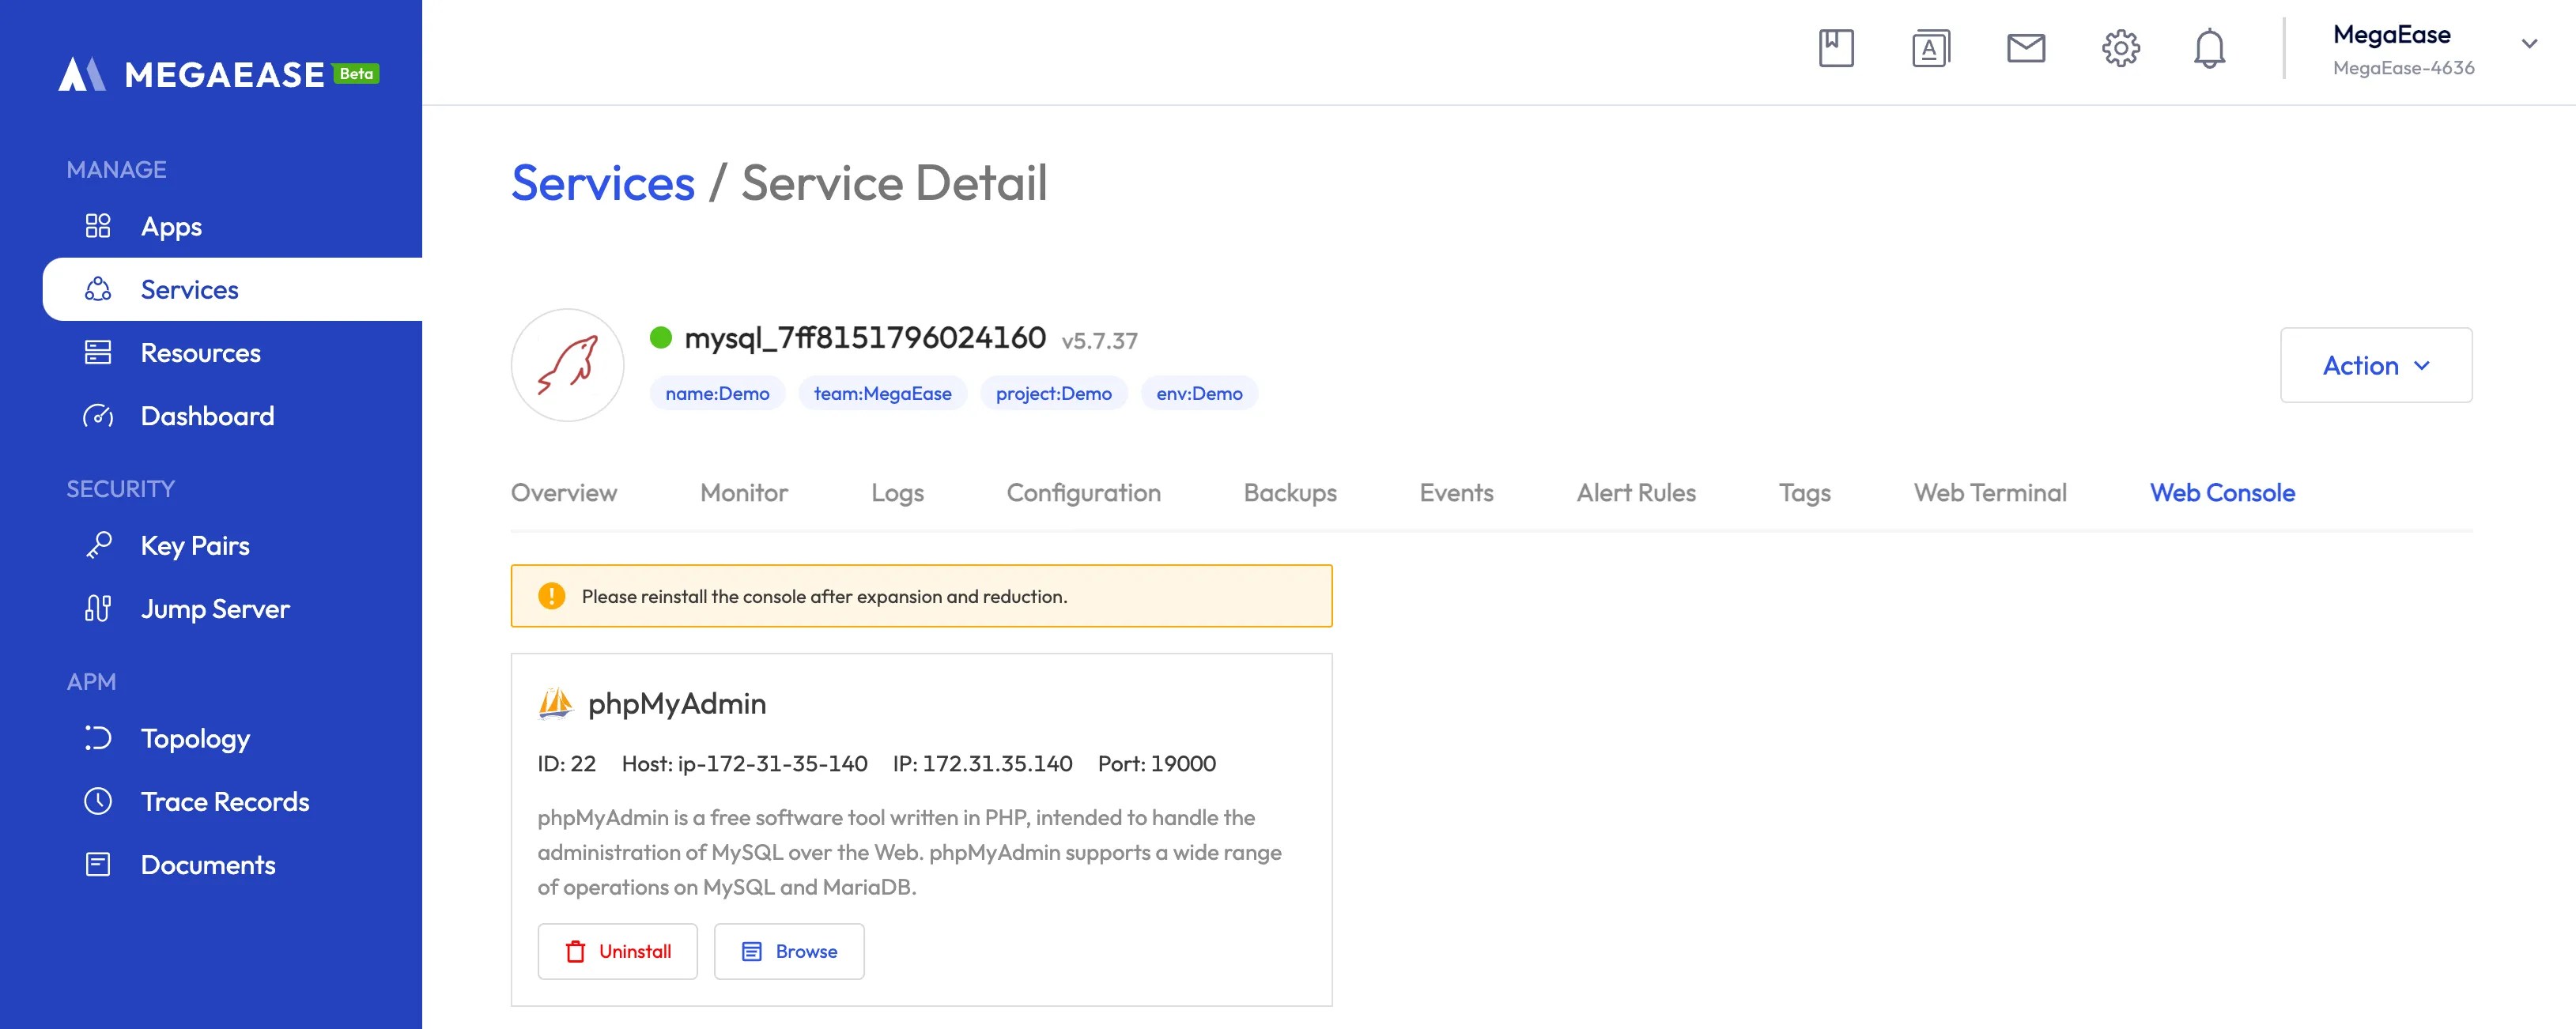Select the Web Console tab
Viewport: 2576px width, 1029px height.
click(2222, 493)
